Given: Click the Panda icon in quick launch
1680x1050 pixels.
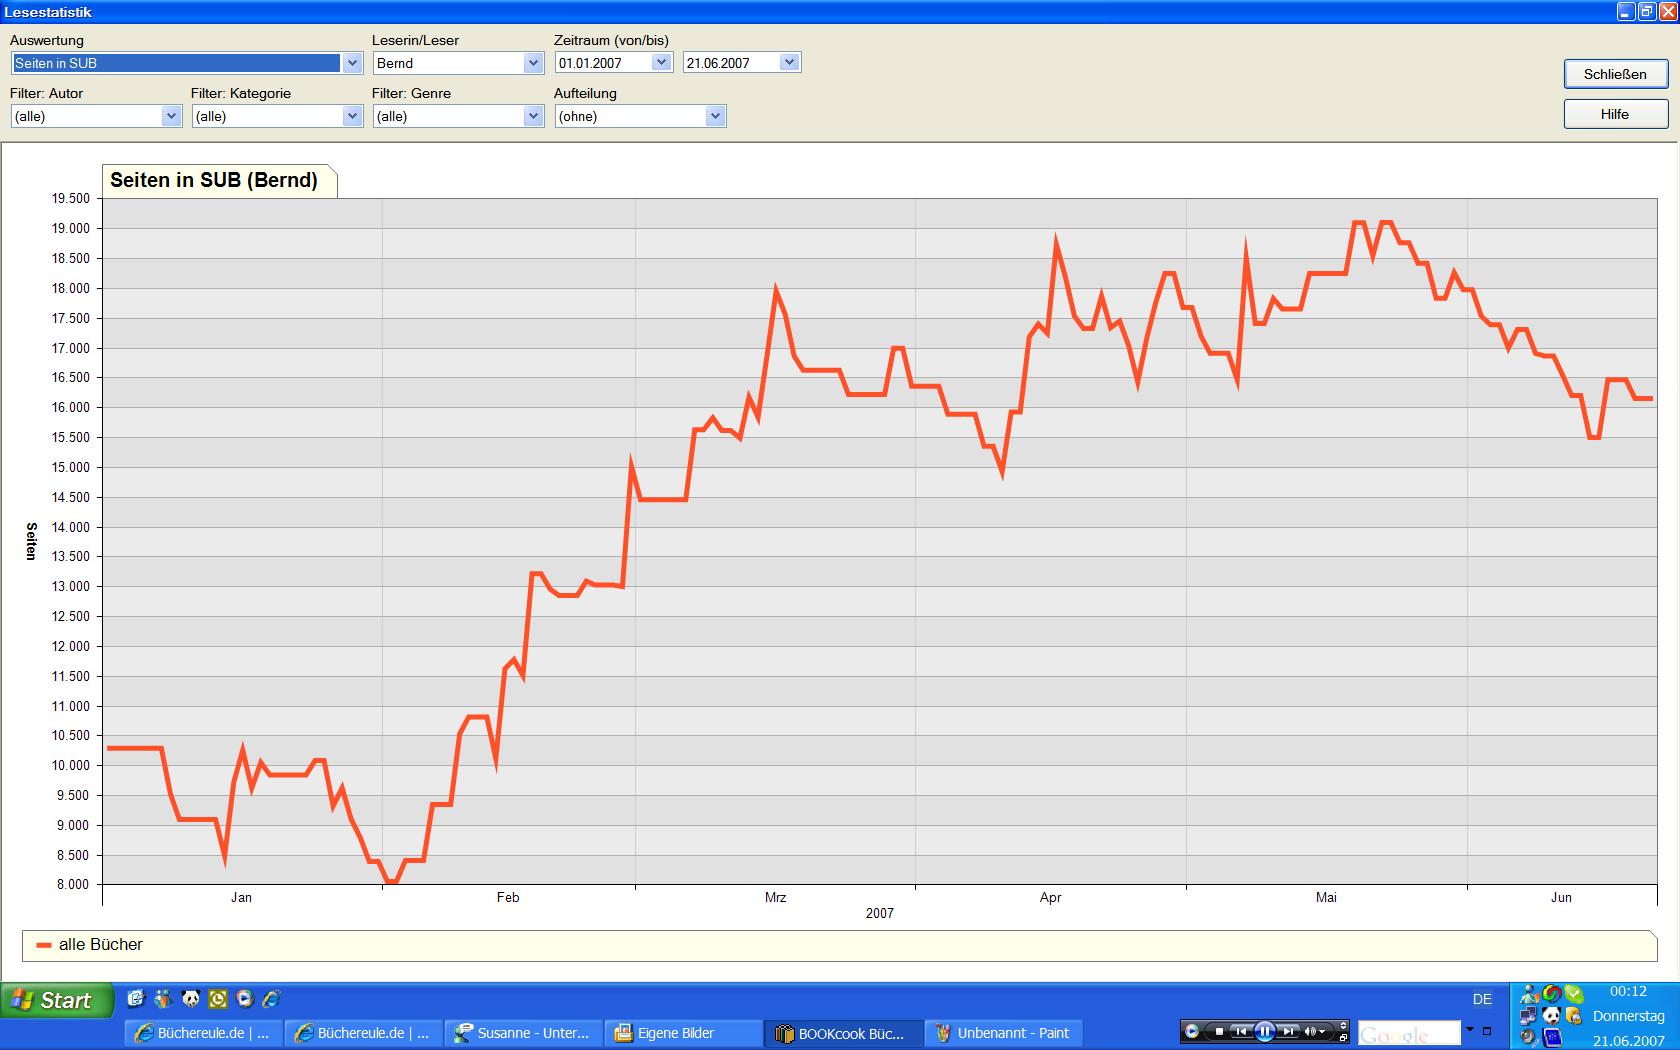Looking at the screenshot, I should tap(191, 998).
